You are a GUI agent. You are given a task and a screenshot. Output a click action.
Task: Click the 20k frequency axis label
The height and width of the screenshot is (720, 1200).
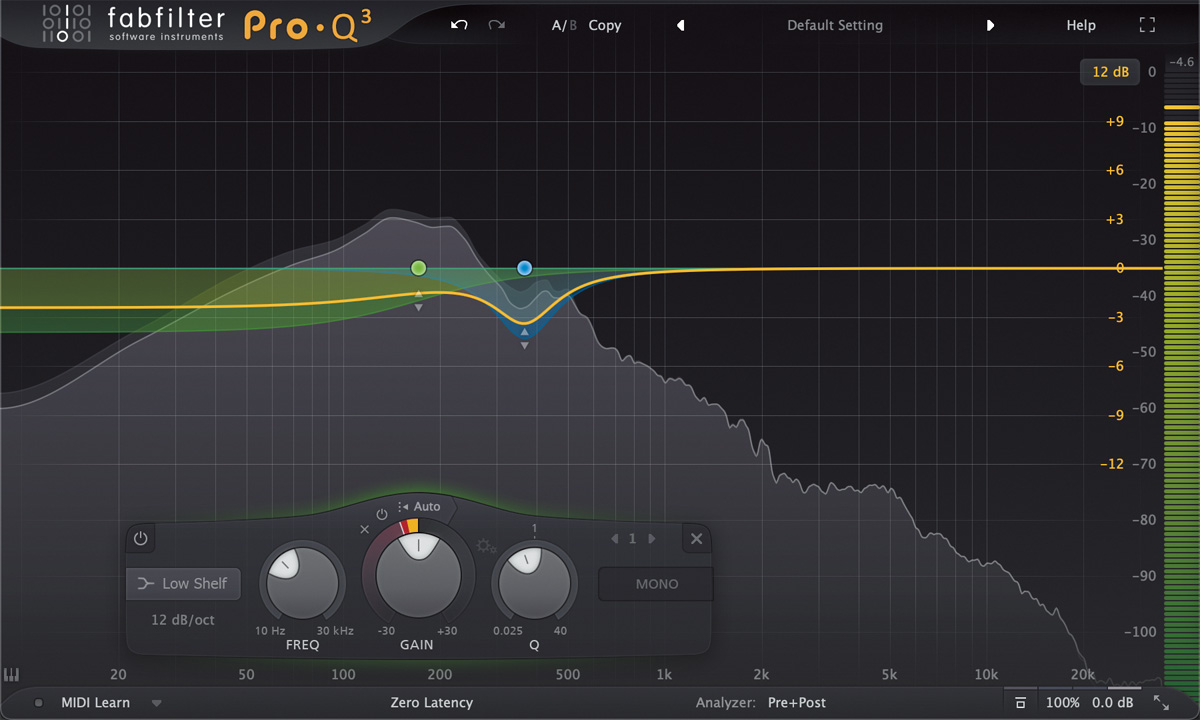(1082, 675)
